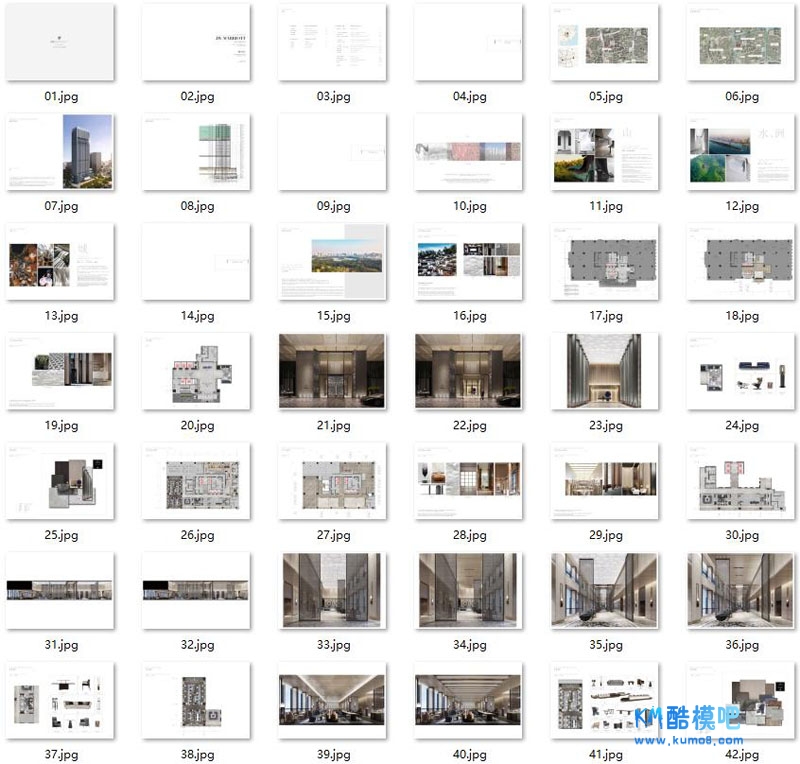Open the 15.jpg city skyline thumbnail
The height and width of the screenshot is (764, 800).
pos(332,262)
